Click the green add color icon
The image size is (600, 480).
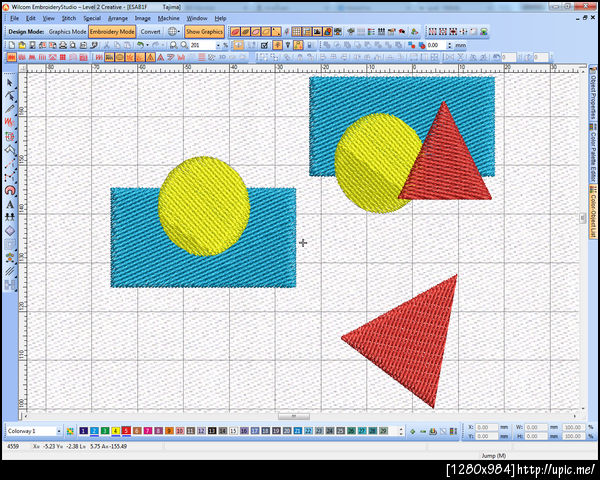pyautogui.click(x=412, y=431)
